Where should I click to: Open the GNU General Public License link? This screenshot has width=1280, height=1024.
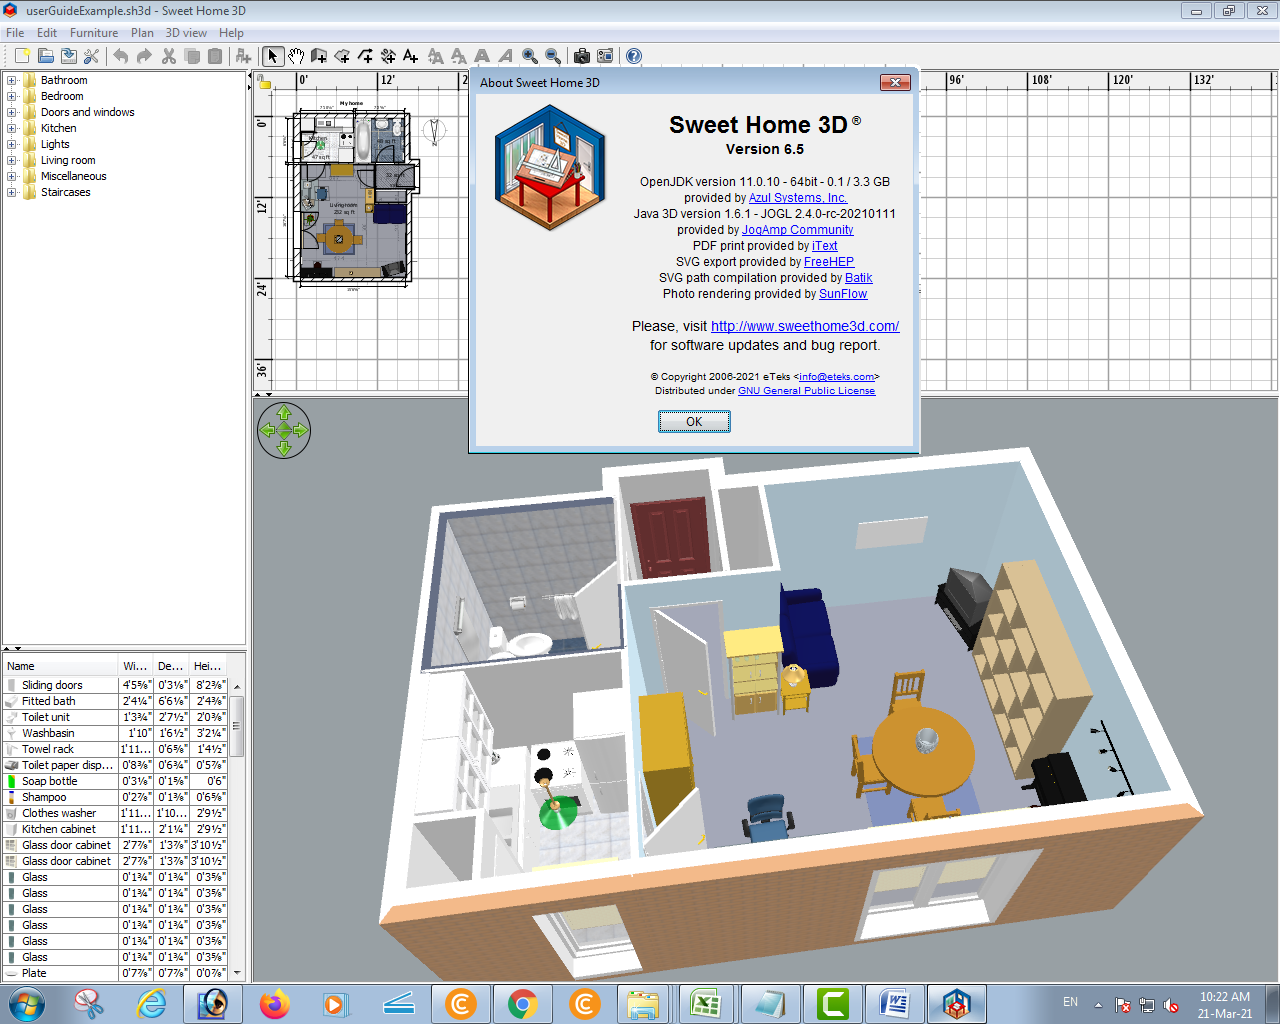[806, 391]
